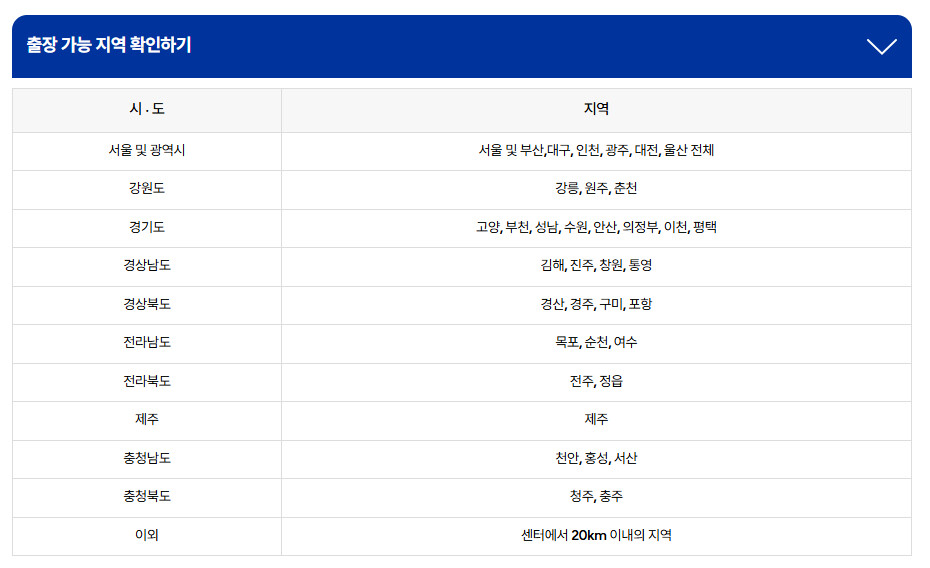Collapse the 출장 가능 지역 확인하기 chevron

(x=881, y=46)
